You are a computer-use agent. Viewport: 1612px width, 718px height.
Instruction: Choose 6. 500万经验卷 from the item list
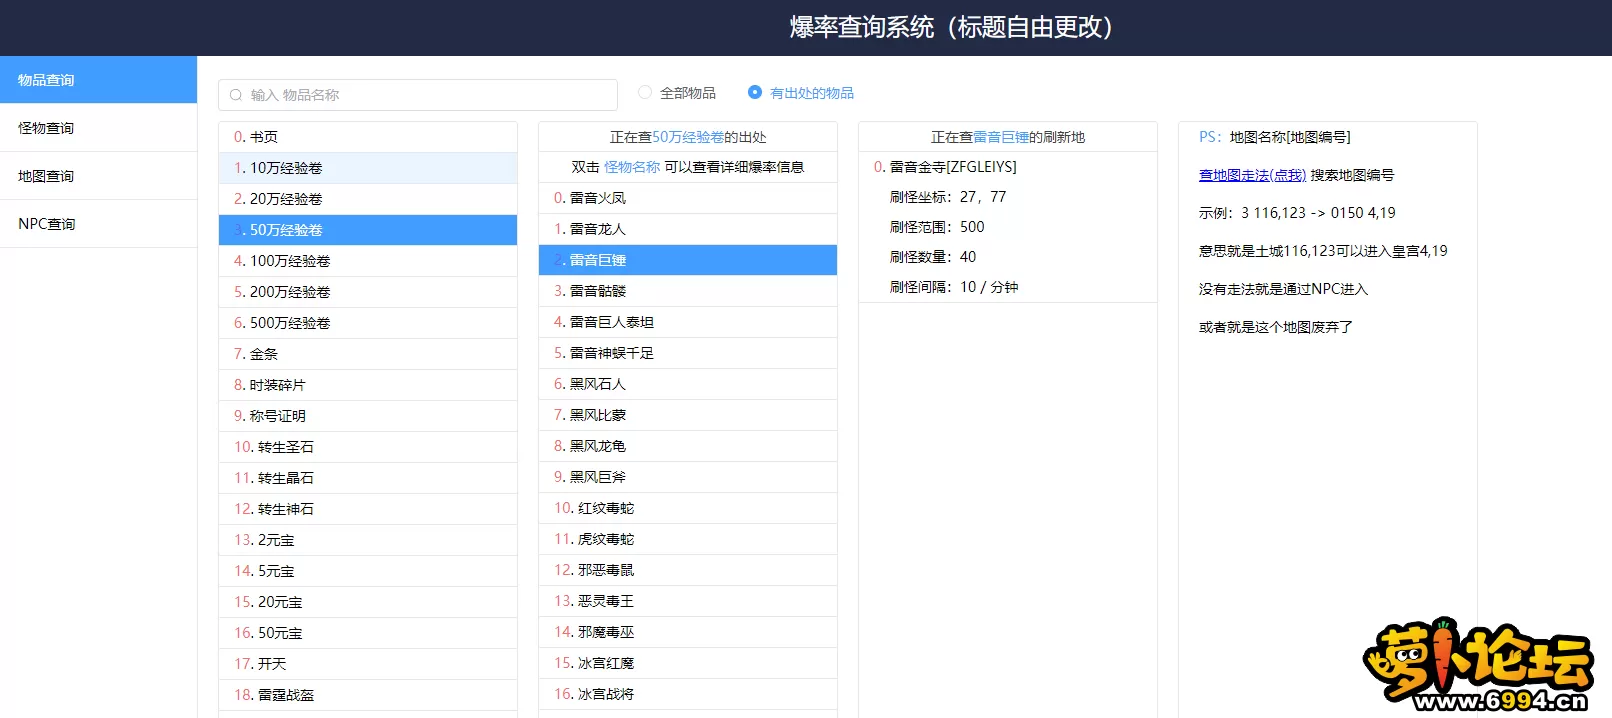pyautogui.click(x=368, y=323)
